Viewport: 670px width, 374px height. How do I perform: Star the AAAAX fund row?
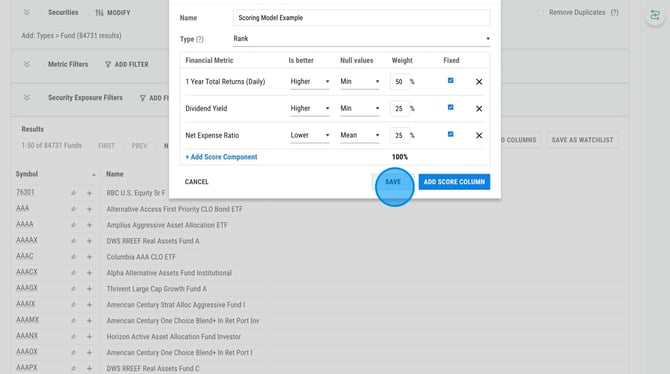point(73,241)
